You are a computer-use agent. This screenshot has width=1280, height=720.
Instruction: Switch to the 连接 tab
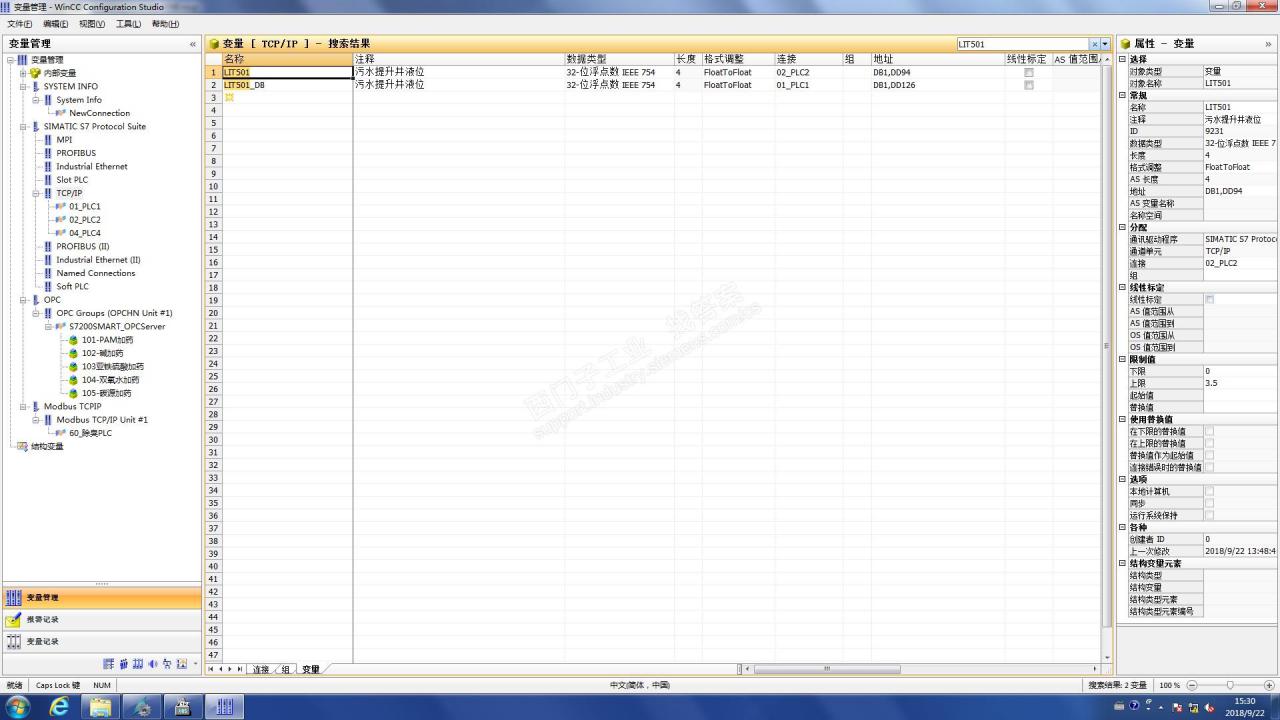[x=261, y=669]
